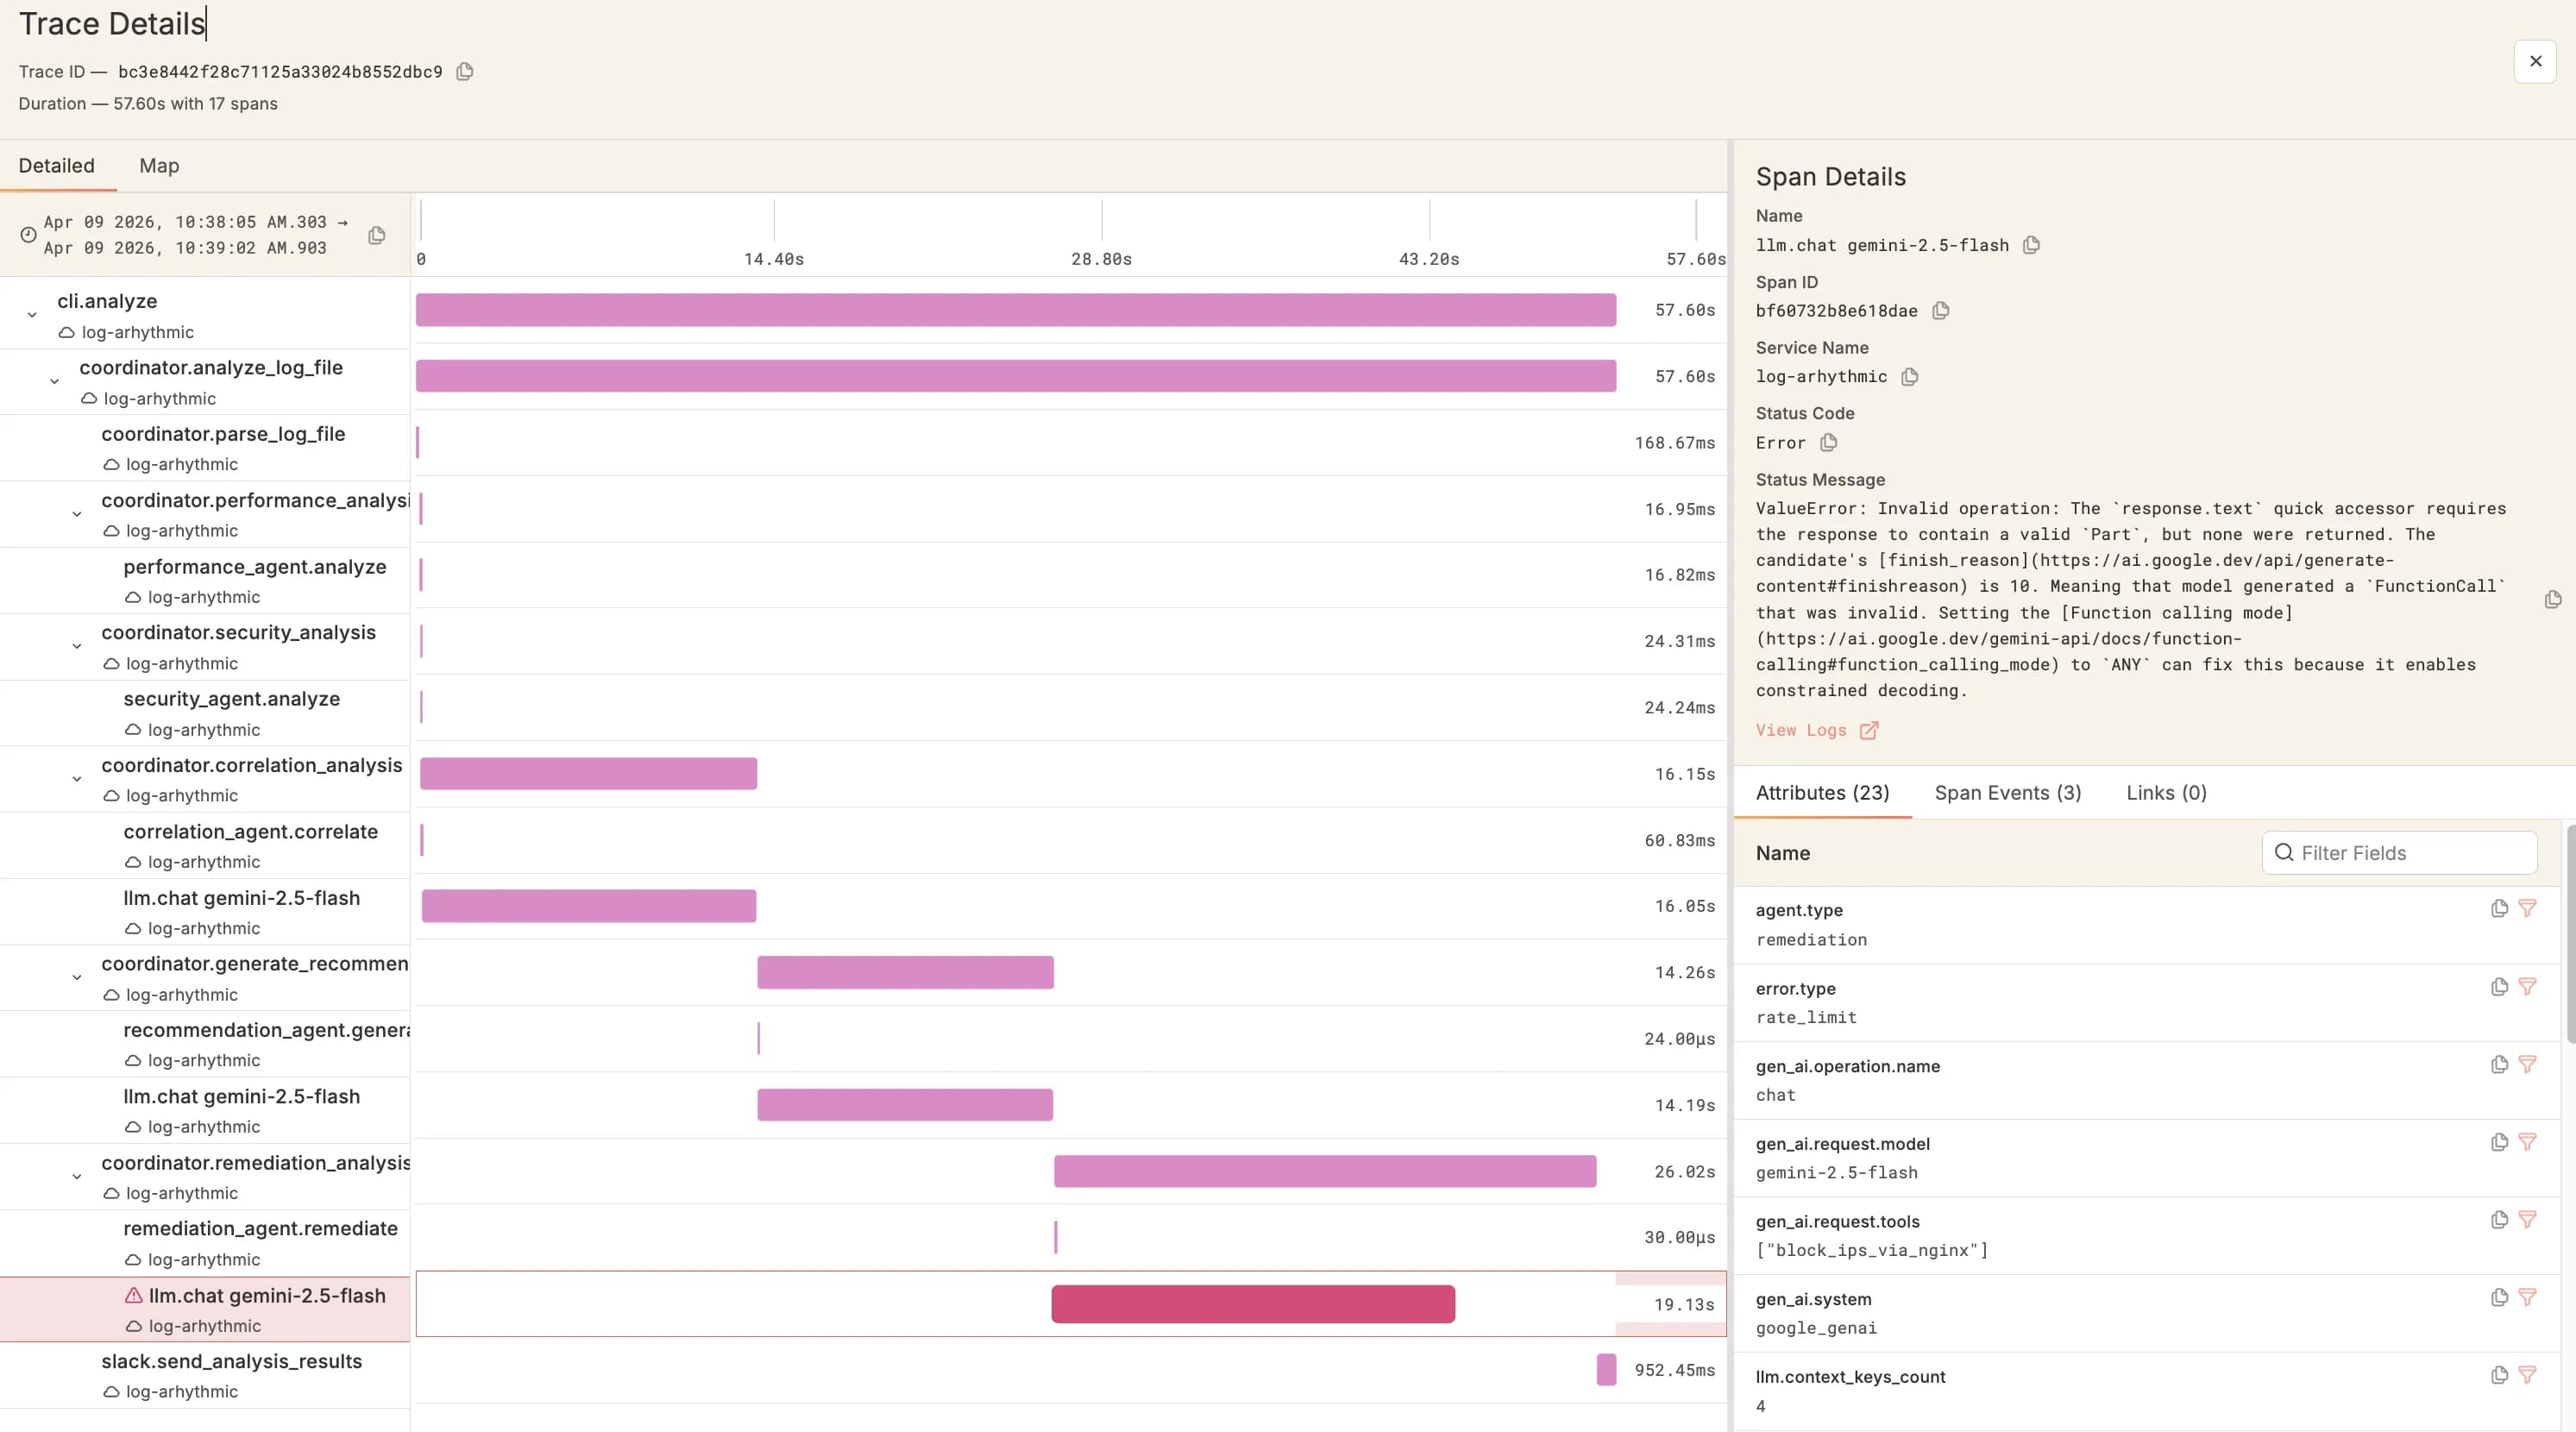Viewport: 2576px width, 1432px height.
Task: Open the Links (0) tab
Action: [x=2166, y=793]
